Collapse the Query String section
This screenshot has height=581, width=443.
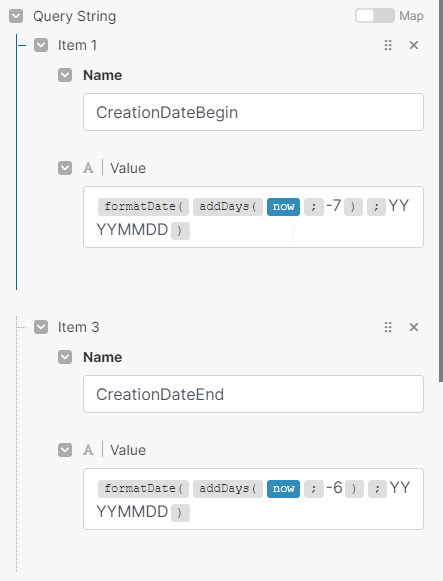16,16
